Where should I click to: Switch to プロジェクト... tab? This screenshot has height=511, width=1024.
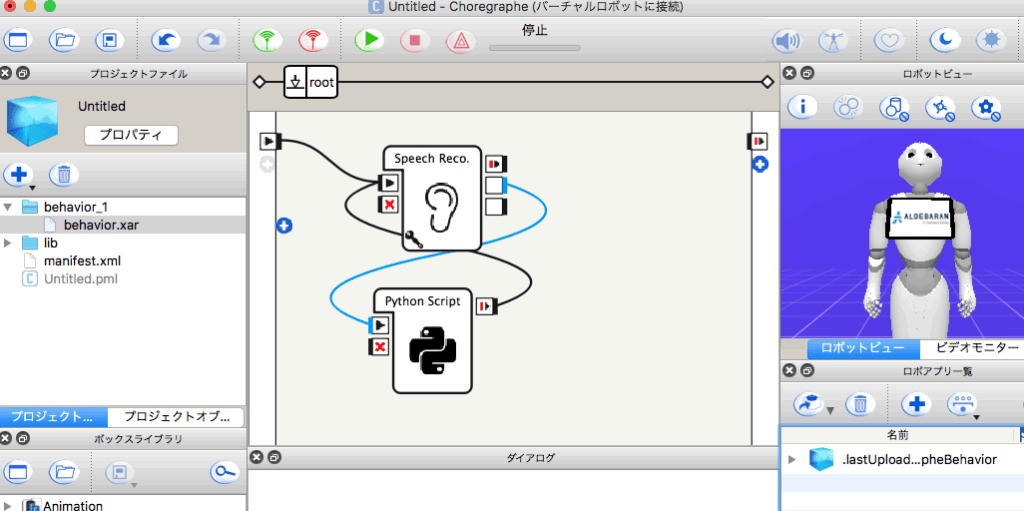point(54,416)
